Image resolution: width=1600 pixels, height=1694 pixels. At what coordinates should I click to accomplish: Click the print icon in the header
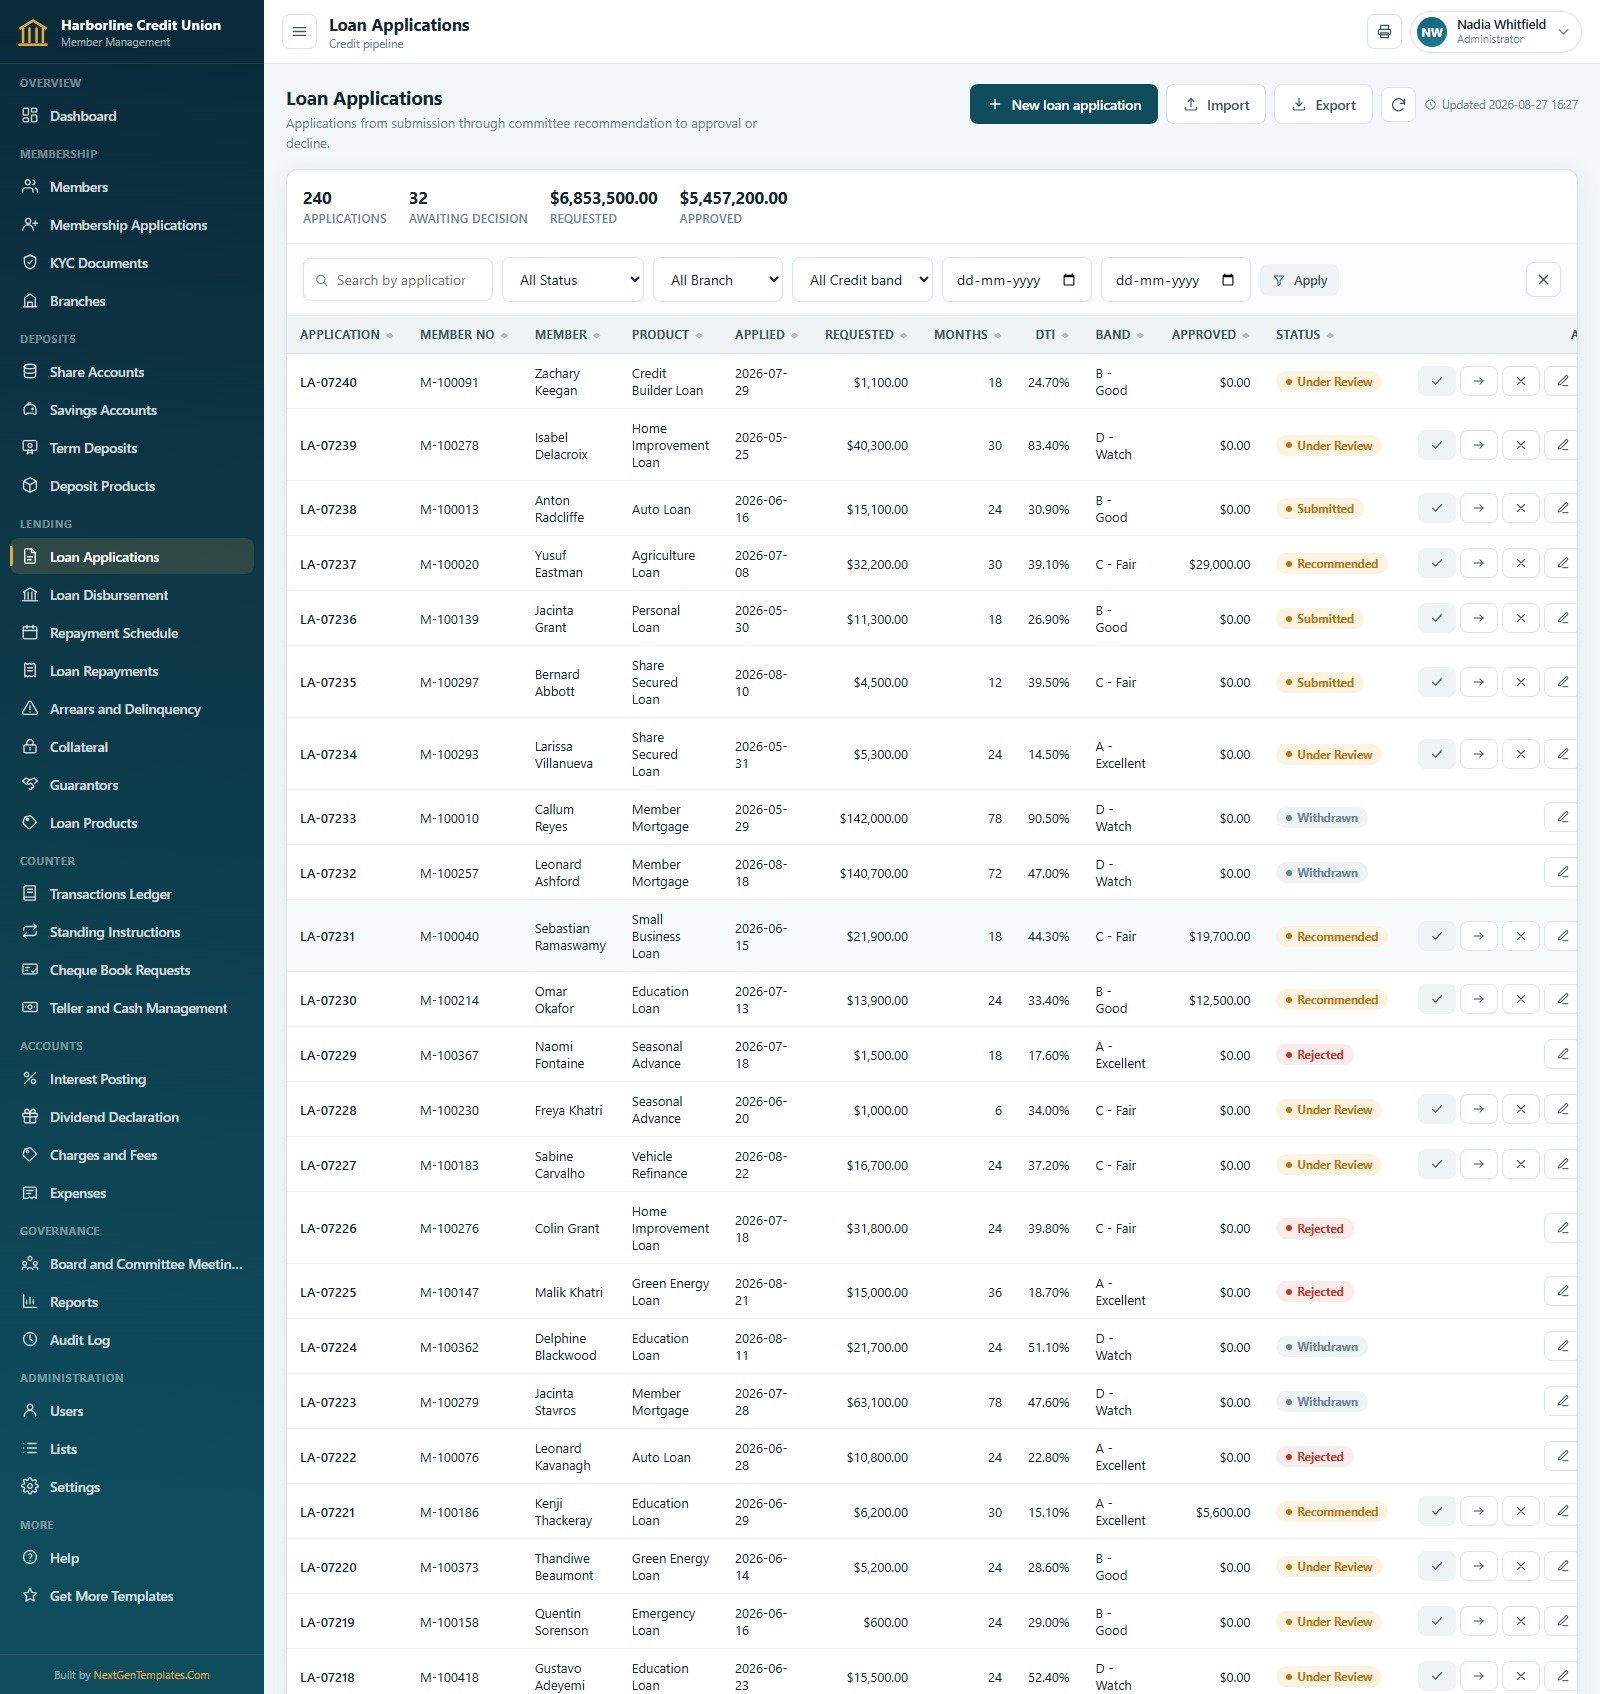[1384, 32]
